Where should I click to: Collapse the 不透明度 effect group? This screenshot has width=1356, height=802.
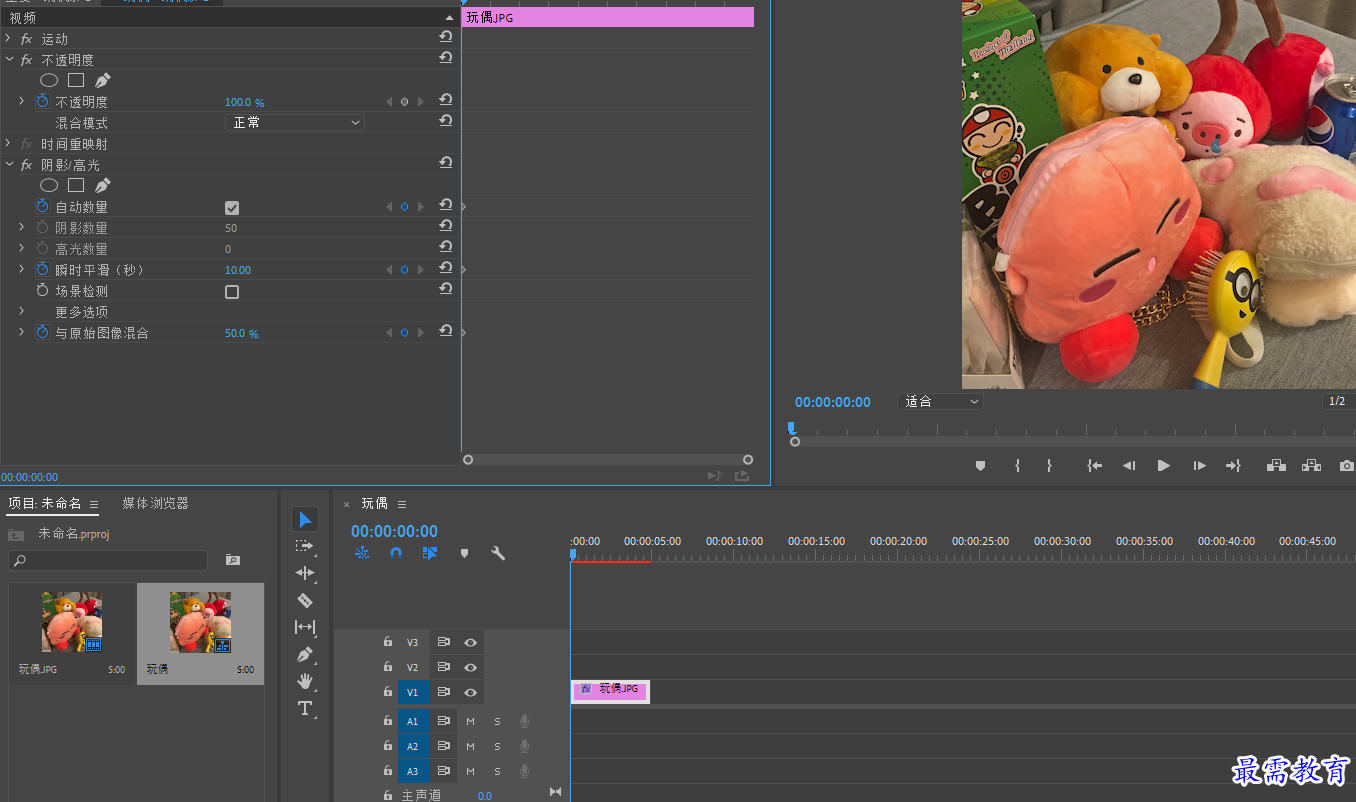(x=8, y=60)
